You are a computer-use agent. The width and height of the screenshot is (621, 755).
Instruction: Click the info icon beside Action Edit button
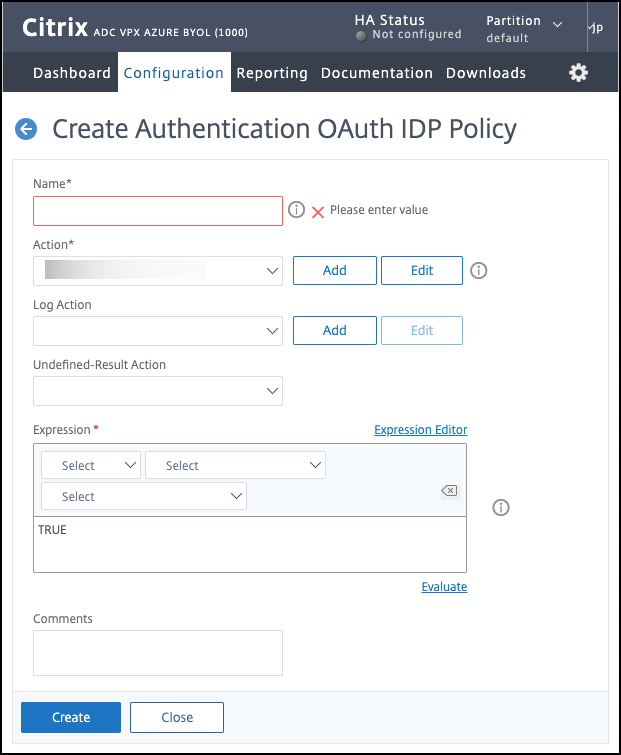click(478, 271)
